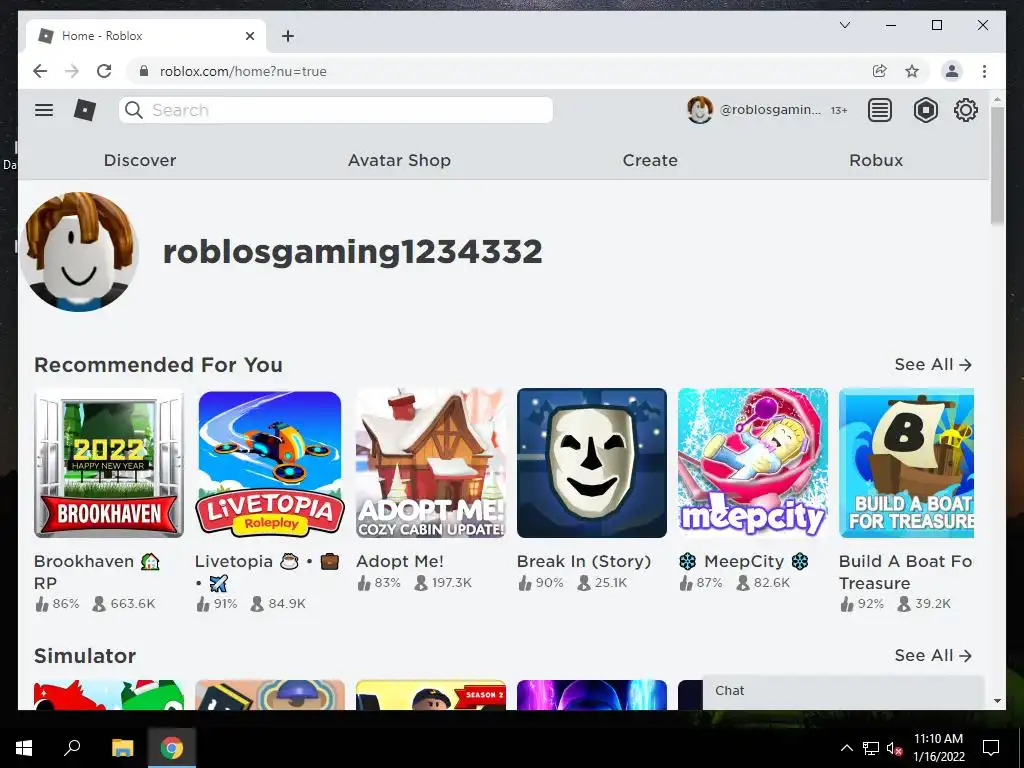Open the Windows Start menu

[24, 748]
